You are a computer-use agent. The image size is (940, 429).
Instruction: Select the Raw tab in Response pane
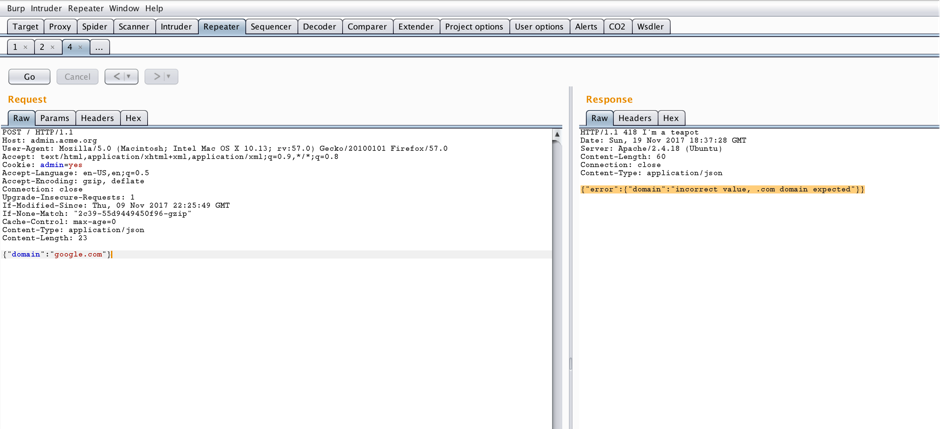[599, 118]
